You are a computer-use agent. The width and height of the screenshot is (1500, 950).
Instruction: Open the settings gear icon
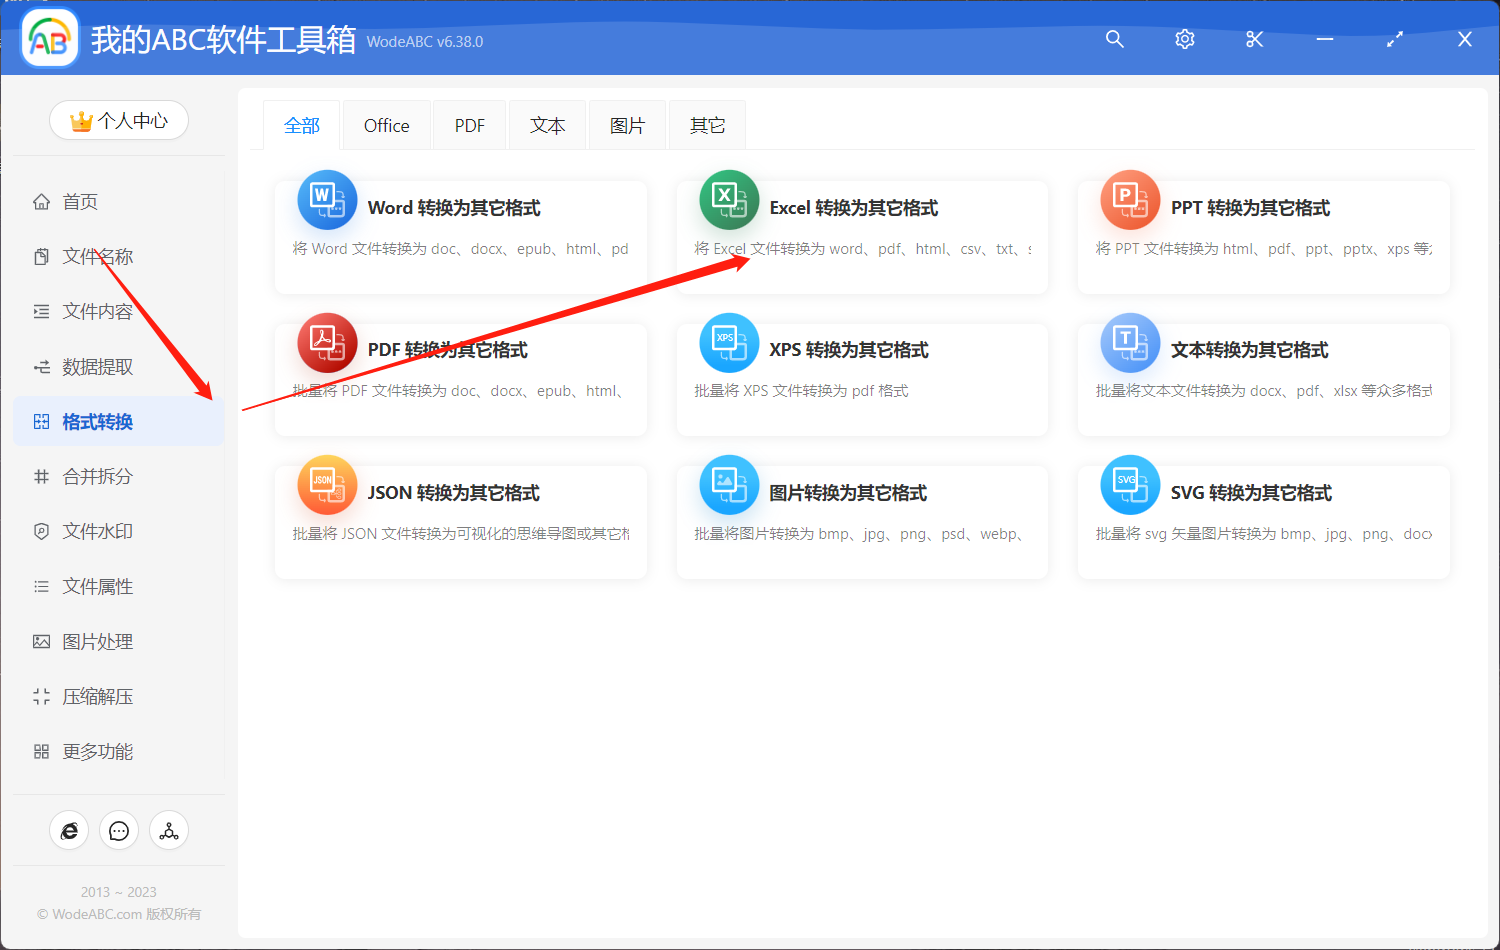1184,39
